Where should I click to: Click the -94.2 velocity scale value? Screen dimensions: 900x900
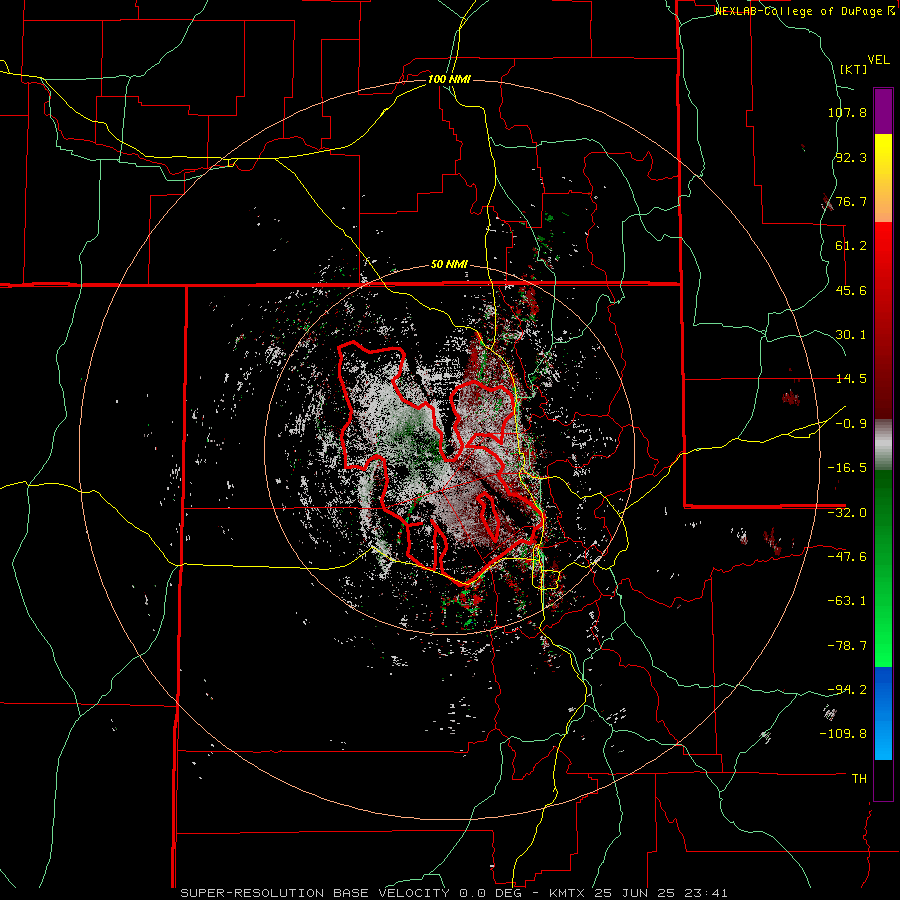click(847, 690)
